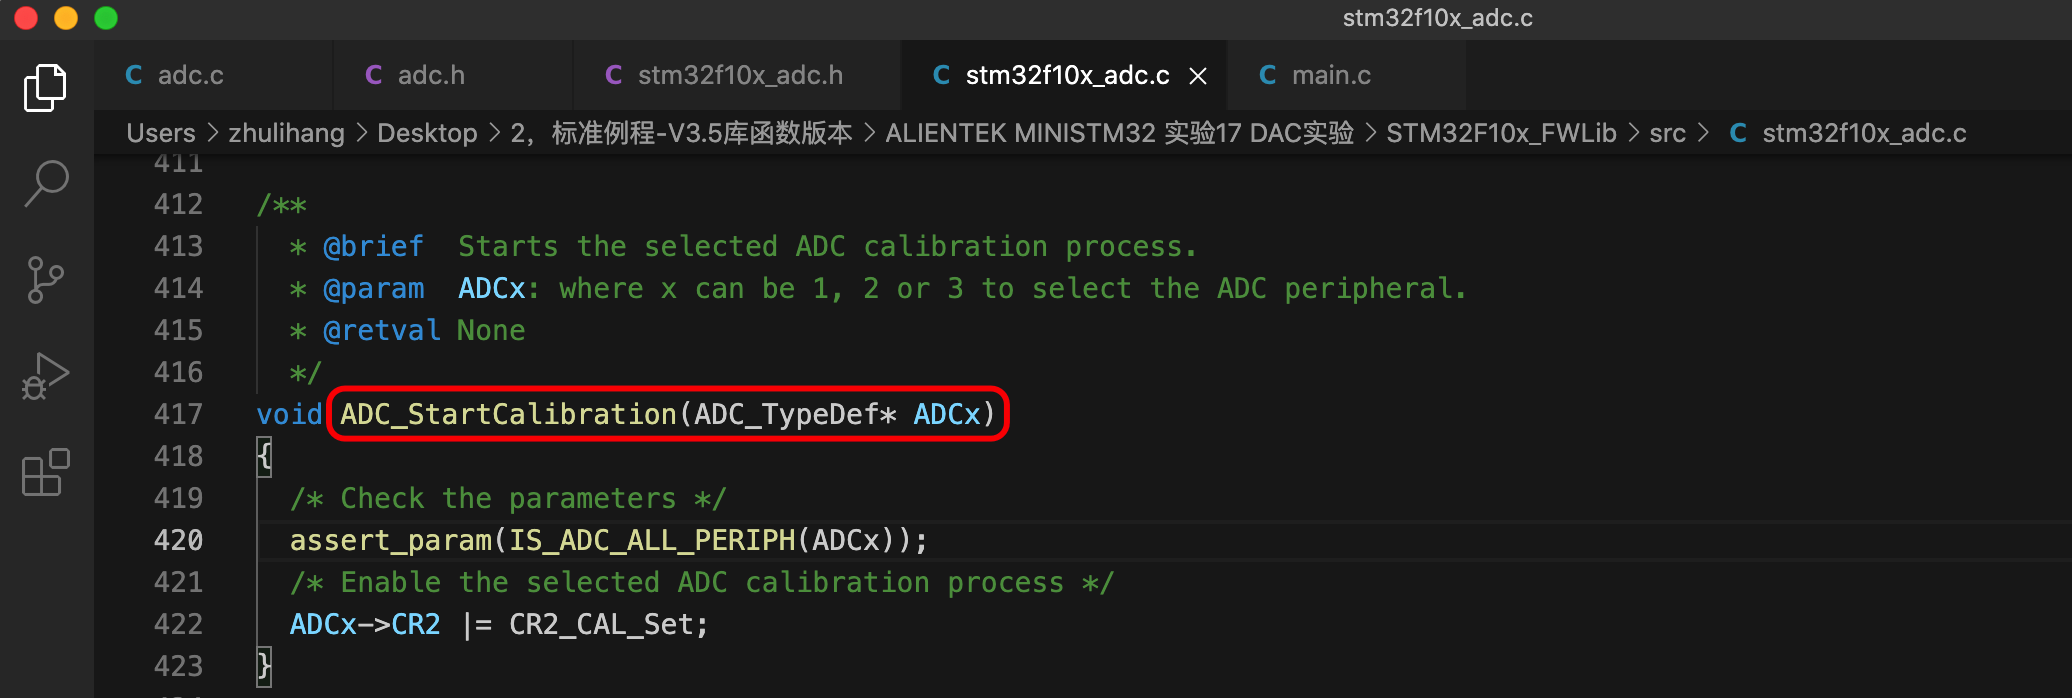Open the STM32F10x_FWLib breadcrumb dropdown
Image resolution: width=2072 pixels, height=698 pixels.
1501,132
